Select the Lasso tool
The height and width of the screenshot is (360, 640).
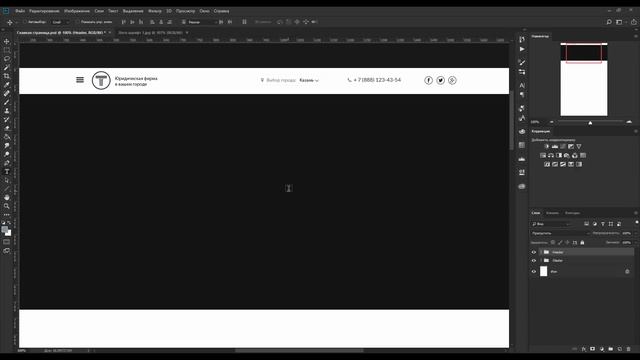tap(7, 58)
